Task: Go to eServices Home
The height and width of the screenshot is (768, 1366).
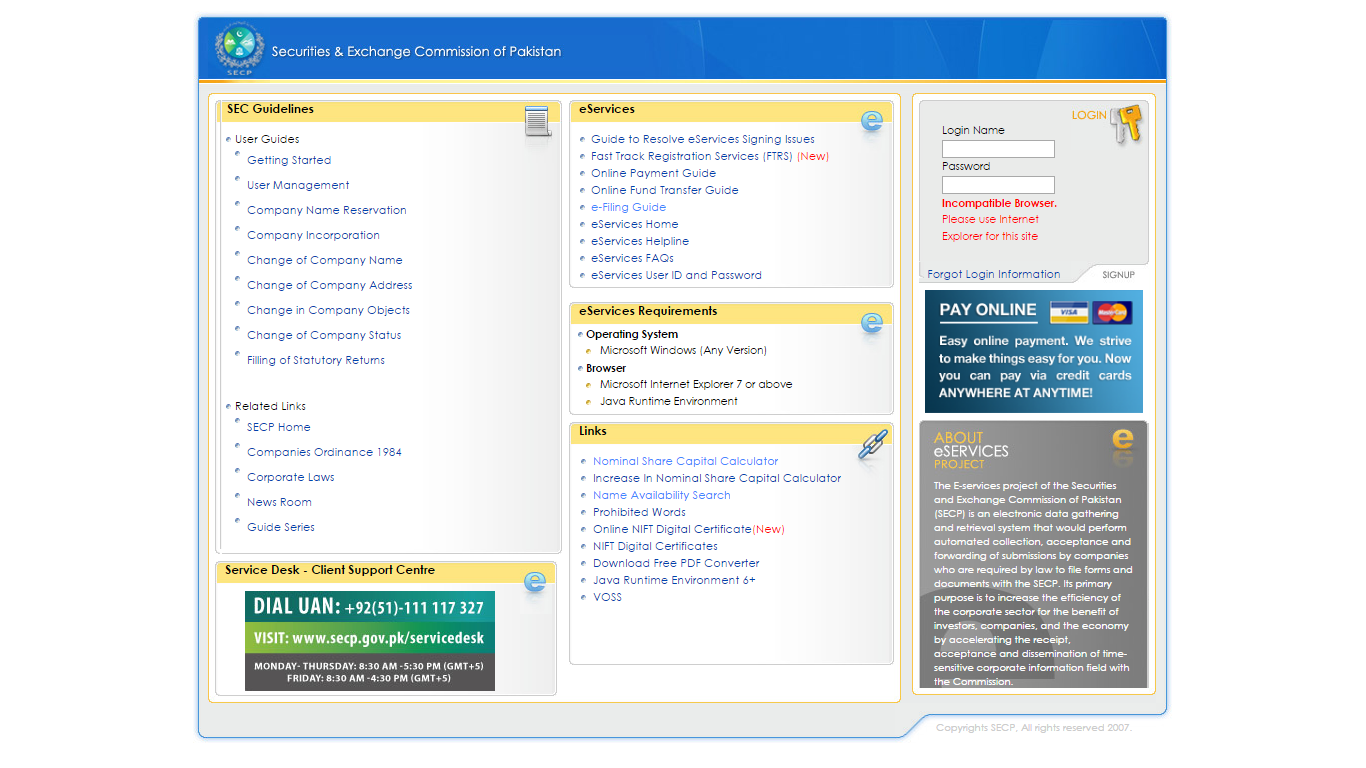Action: (634, 224)
